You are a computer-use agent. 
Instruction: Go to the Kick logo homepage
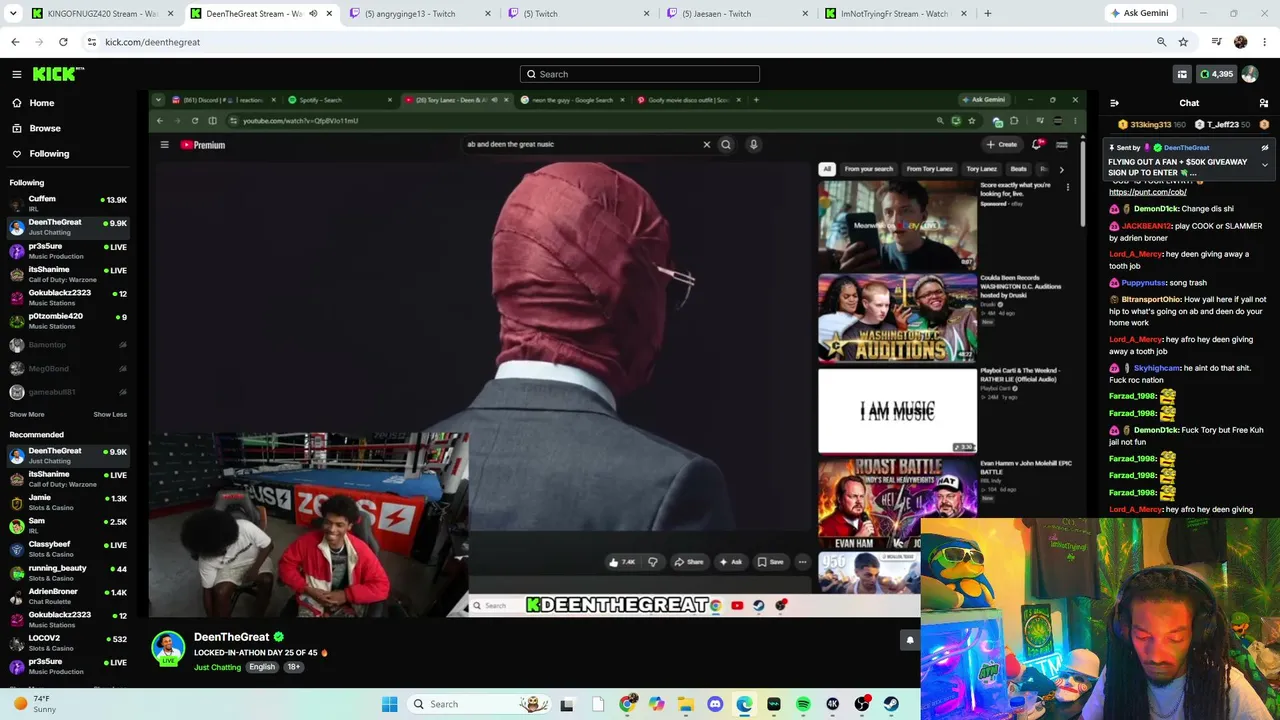pos(58,74)
